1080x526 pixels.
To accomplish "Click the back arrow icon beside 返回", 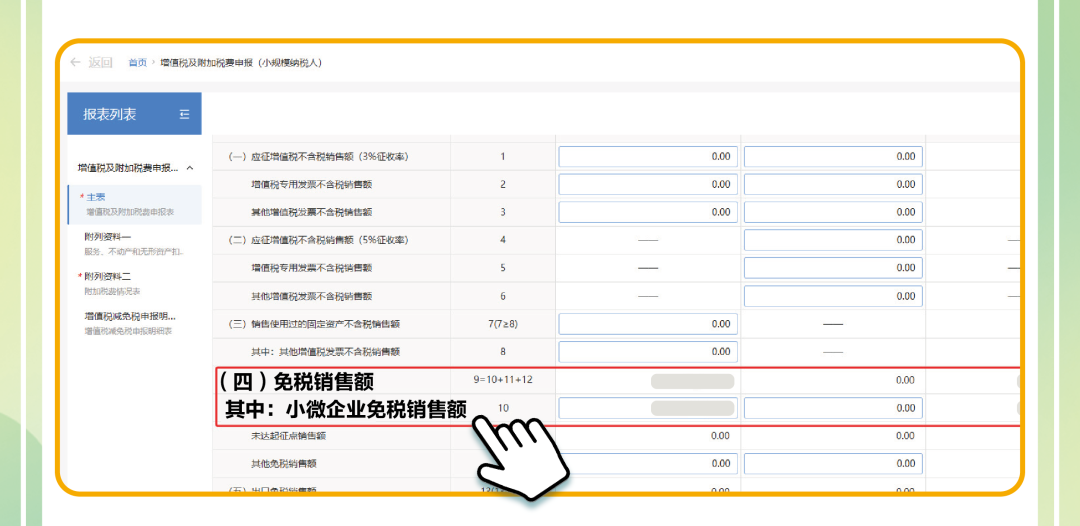I will click(x=76, y=62).
